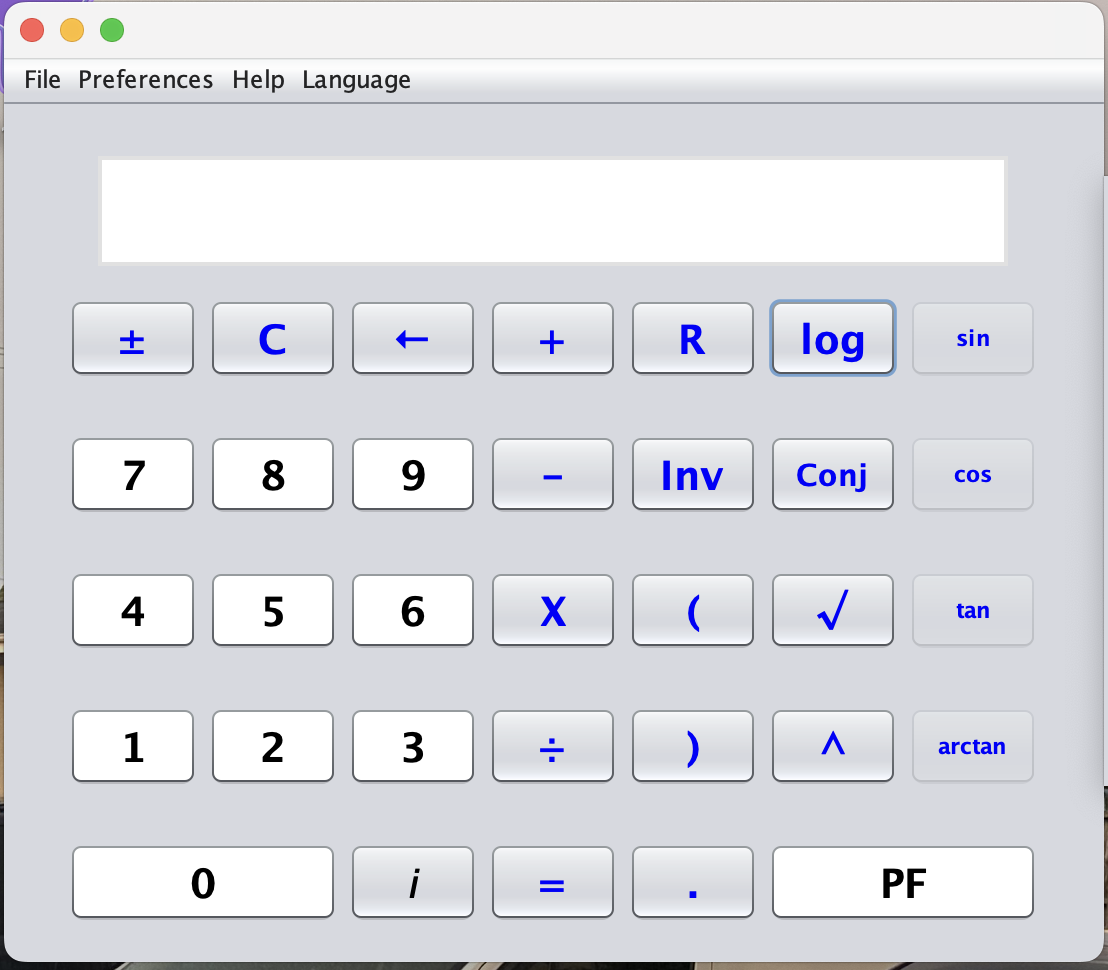Viewport: 1108px width, 970px height.
Task: Click the C clear button
Action: click(x=272, y=339)
